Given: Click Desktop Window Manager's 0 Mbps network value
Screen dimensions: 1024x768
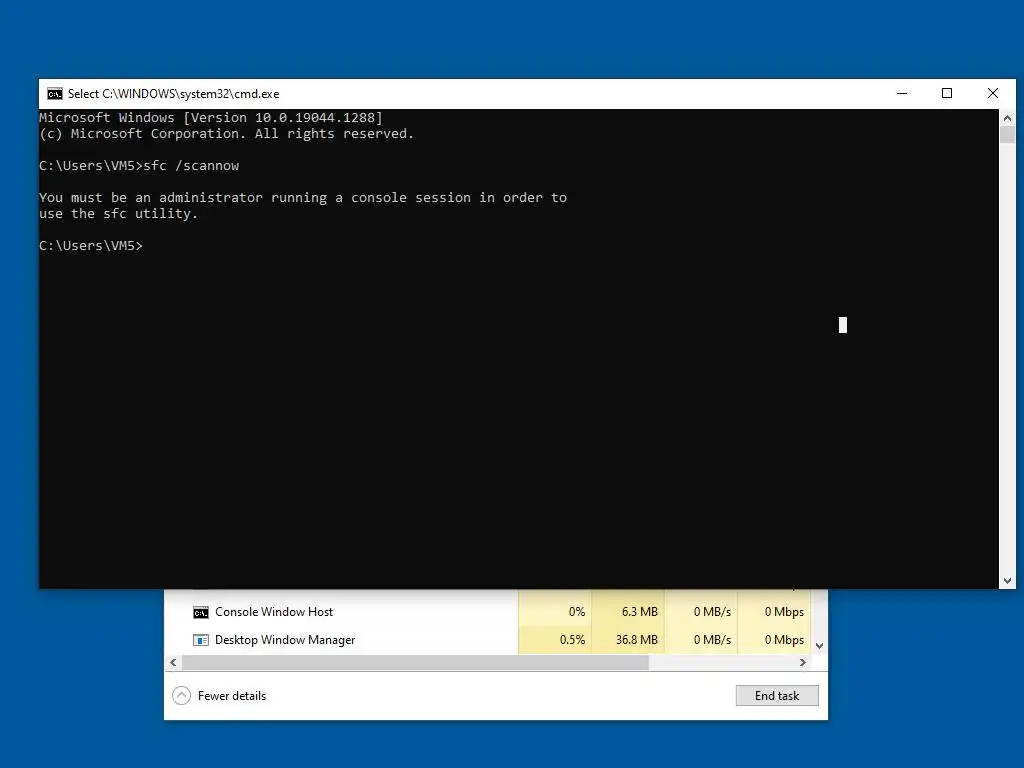Looking at the screenshot, I should coord(784,640).
